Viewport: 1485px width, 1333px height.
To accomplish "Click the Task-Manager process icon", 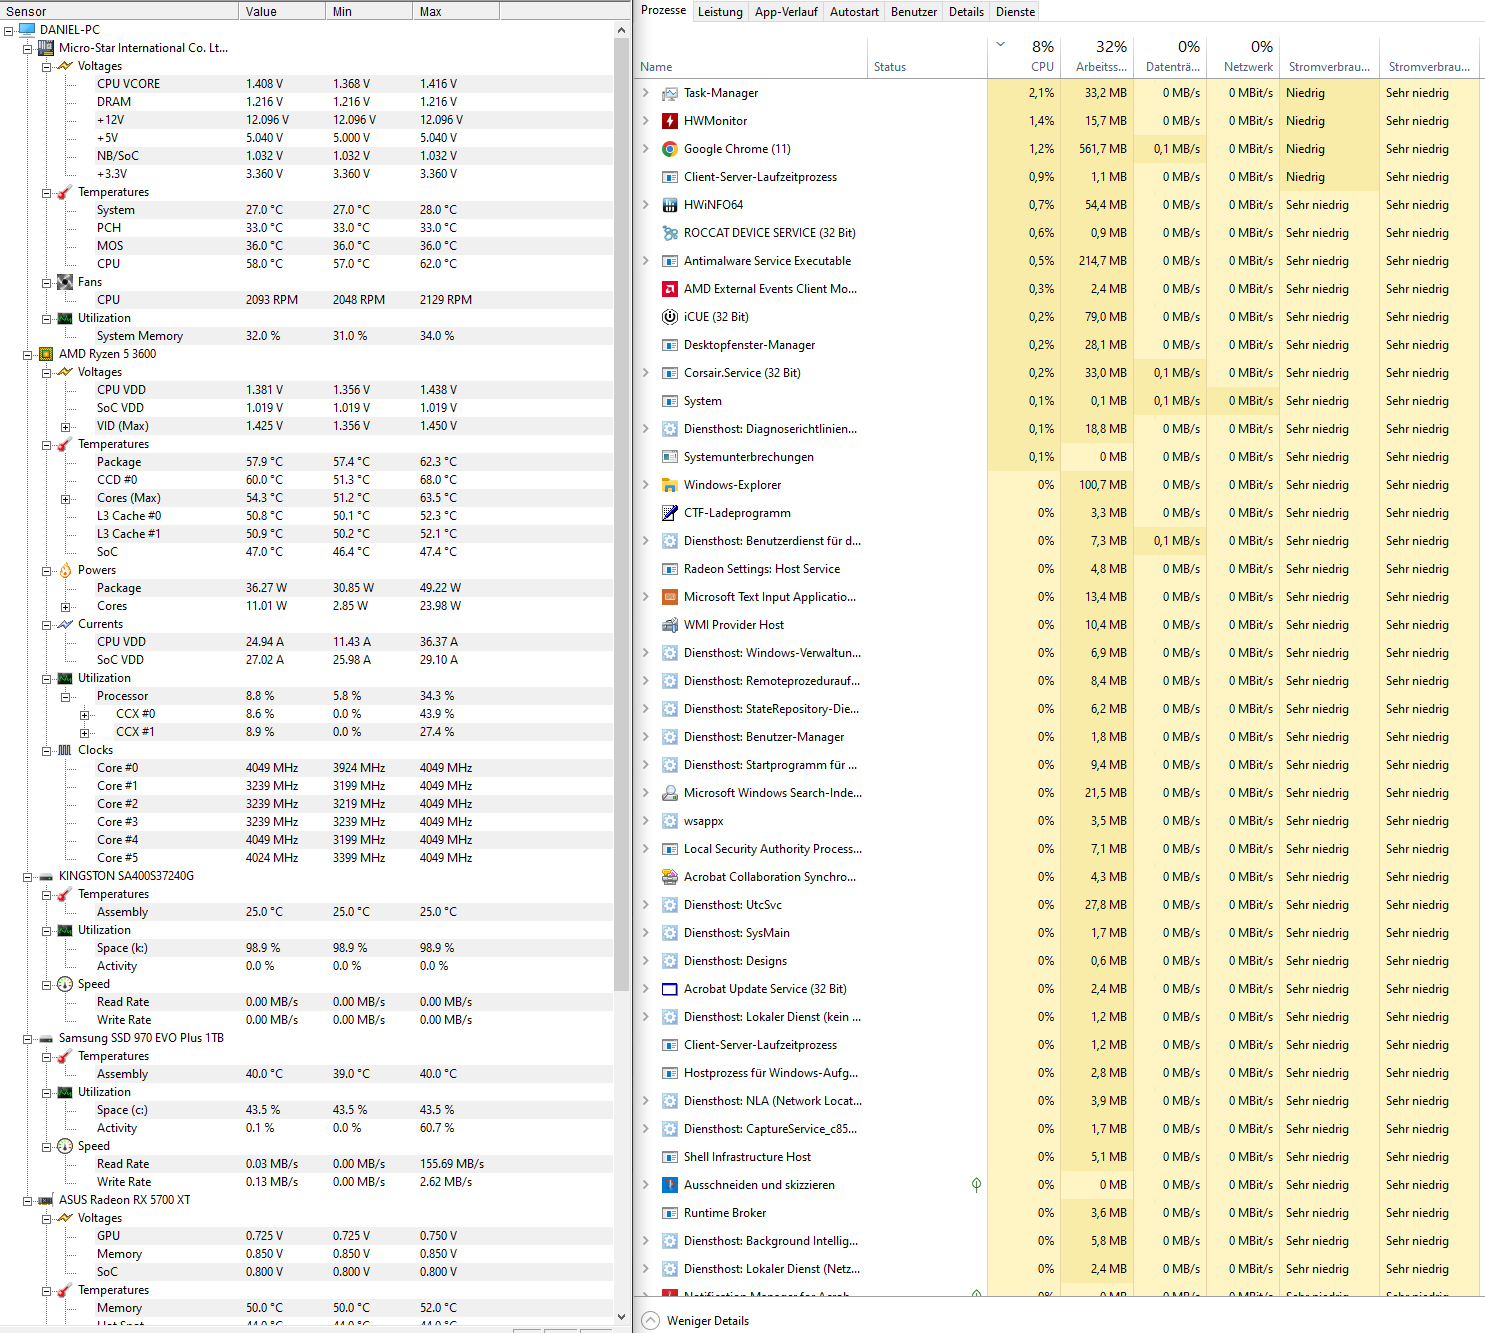I will pos(670,93).
